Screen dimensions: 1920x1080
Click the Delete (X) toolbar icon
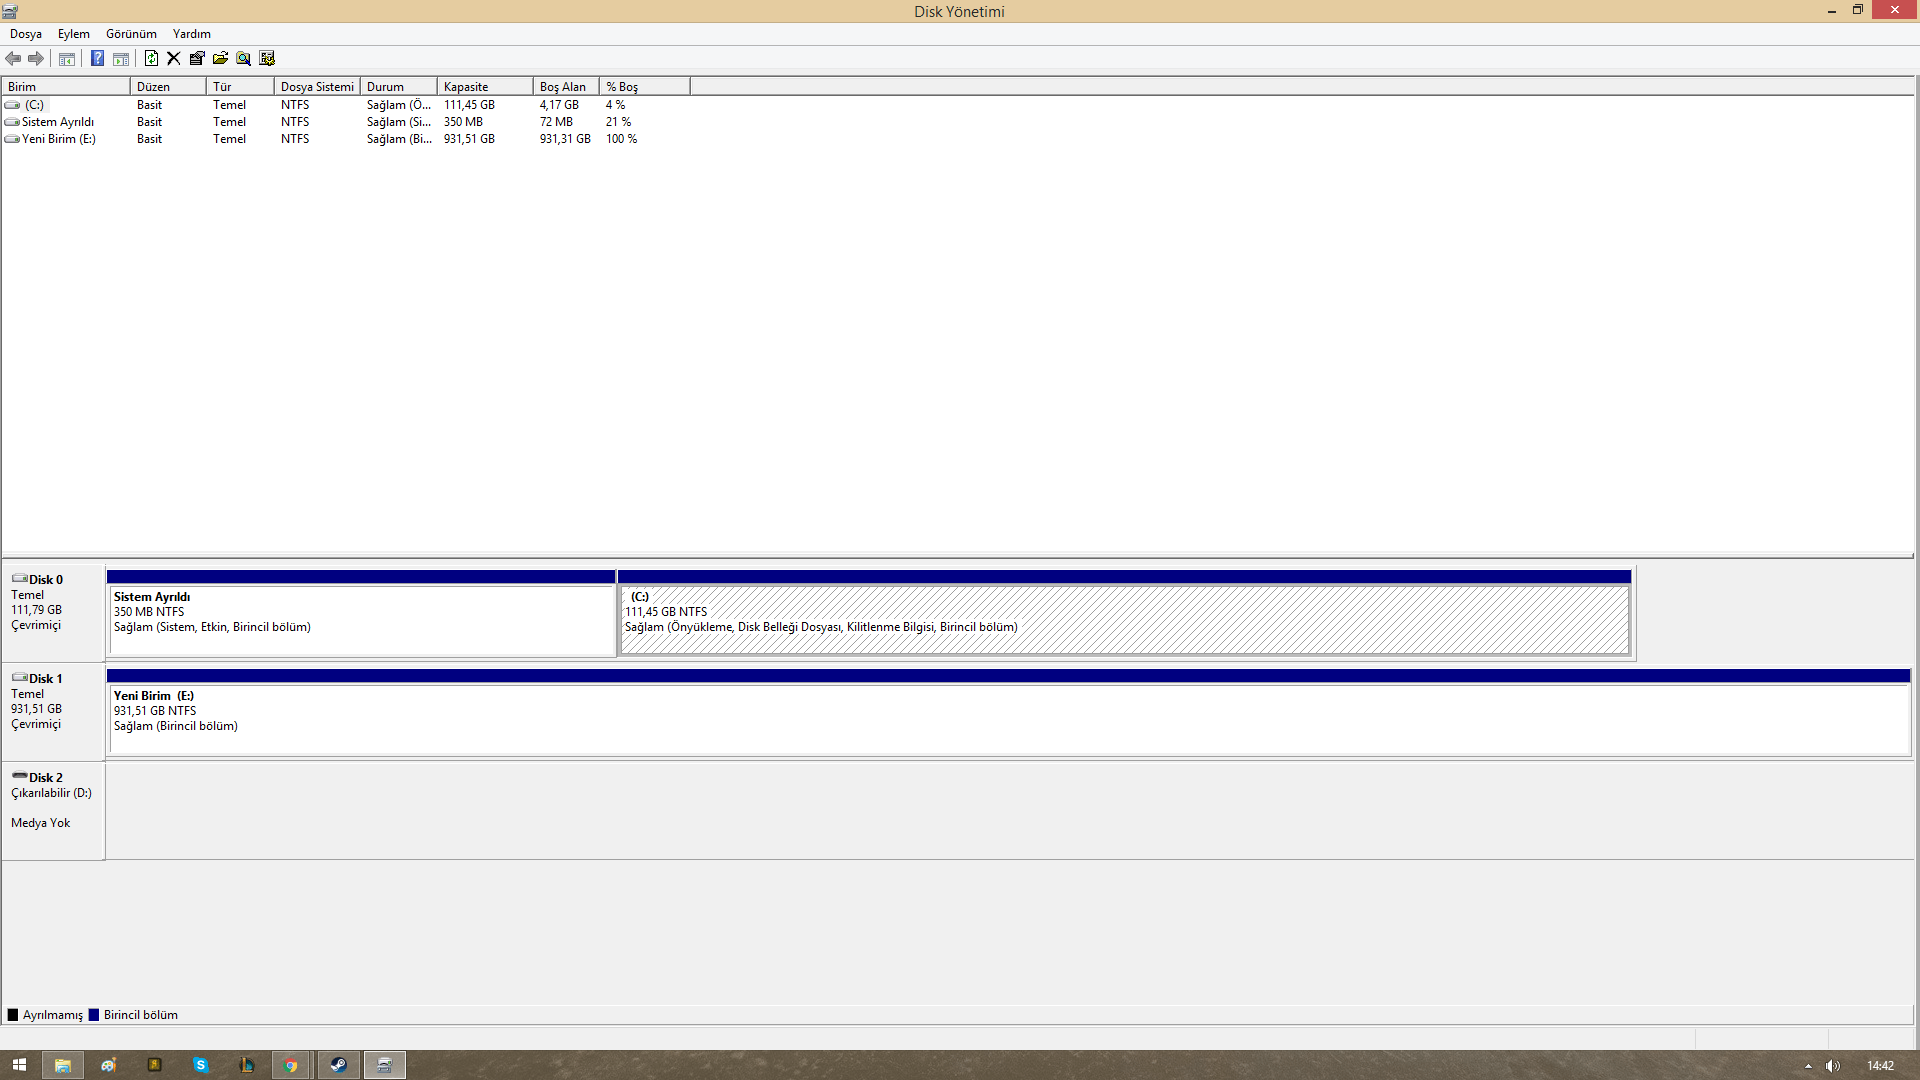point(174,58)
